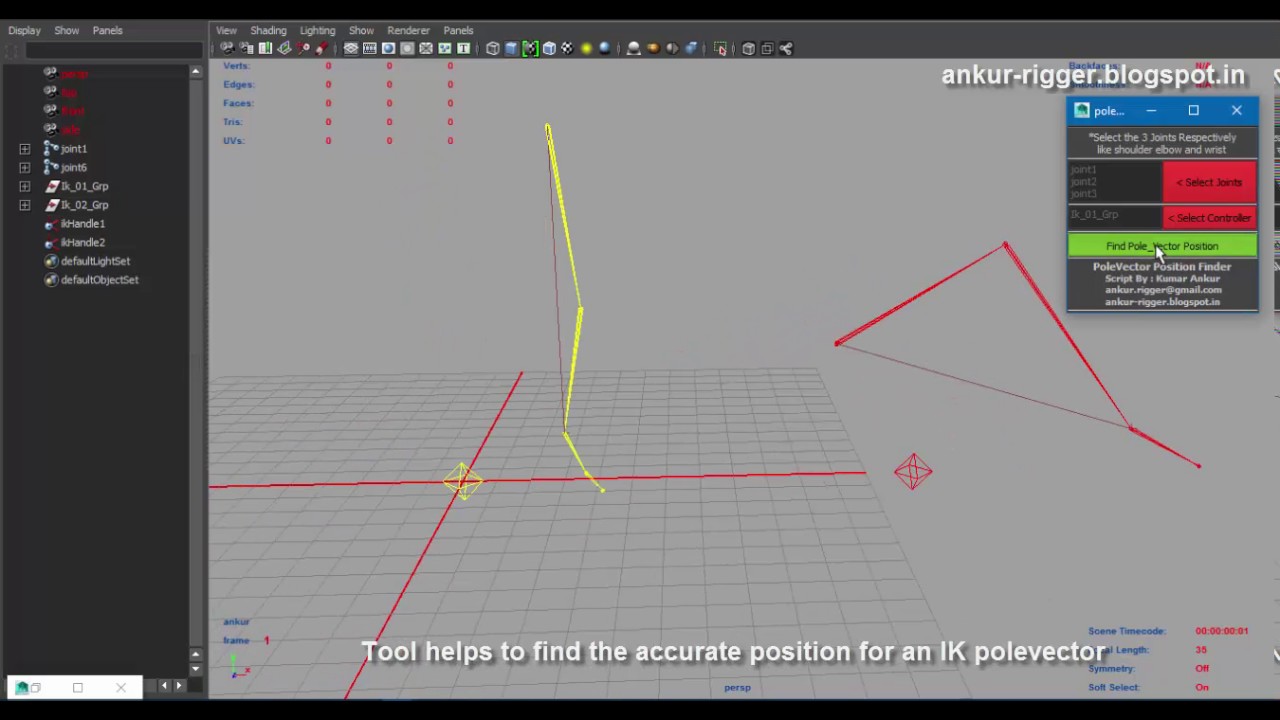The image size is (1280, 720).
Task: Enable wireframe display mode icon
Action: (x=492, y=48)
